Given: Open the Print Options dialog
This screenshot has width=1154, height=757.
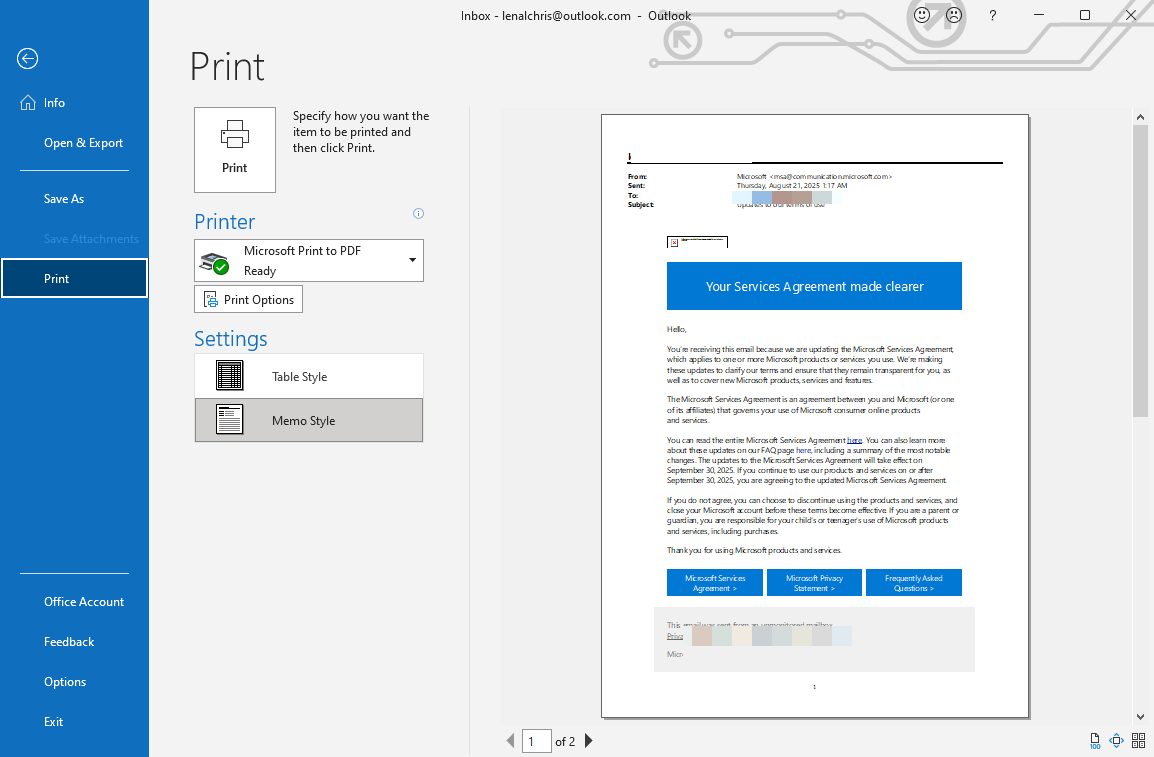Looking at the screenshot, I should 248,298.
